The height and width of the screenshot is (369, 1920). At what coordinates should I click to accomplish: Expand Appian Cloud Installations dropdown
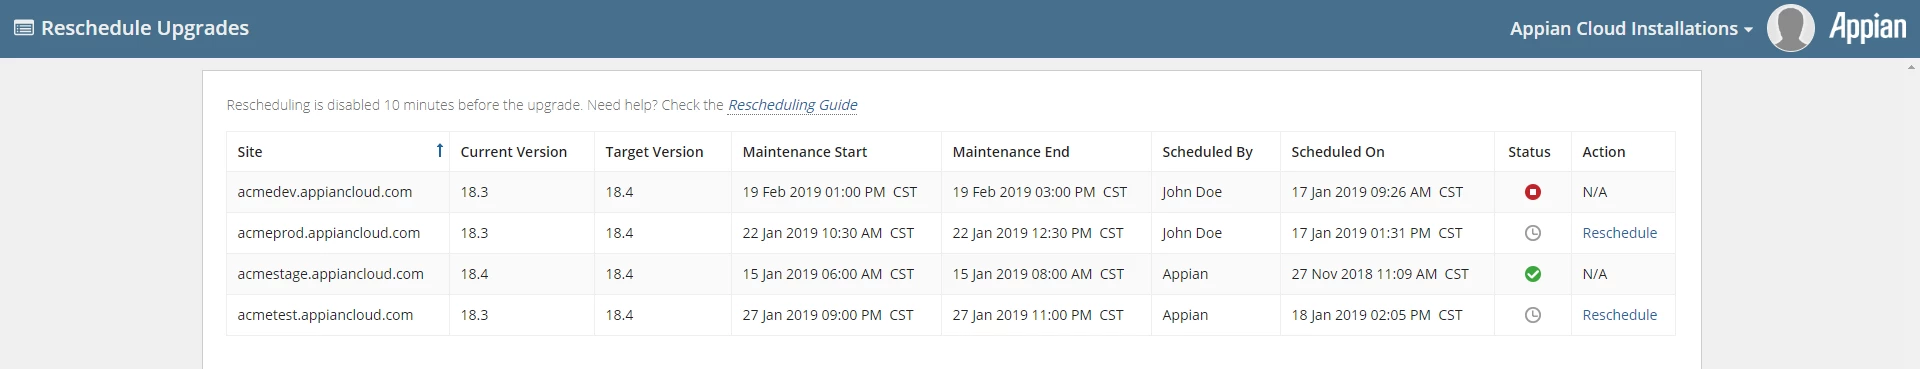click(x=1631, y=29)
